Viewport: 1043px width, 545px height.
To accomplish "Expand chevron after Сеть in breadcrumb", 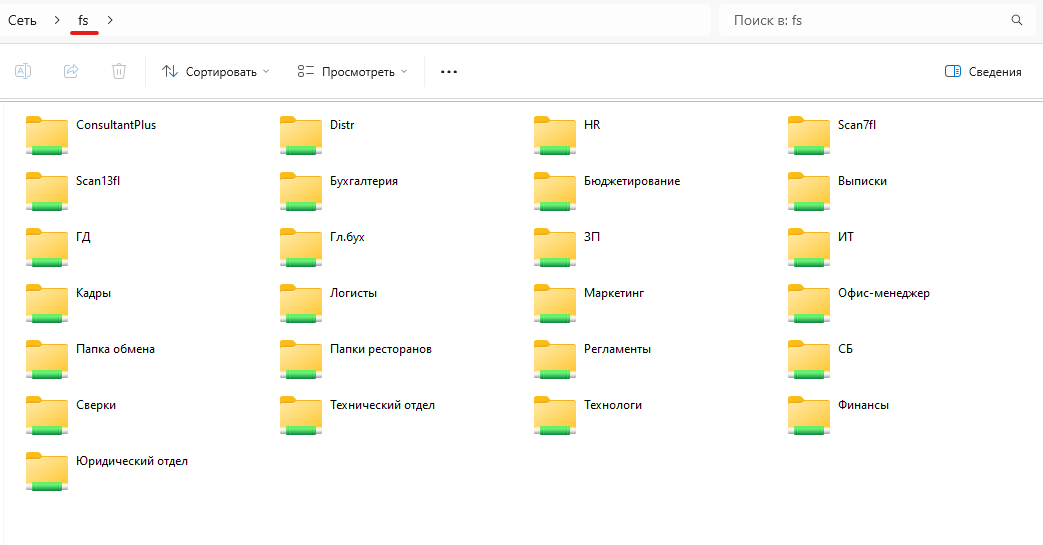I will [x=57, y=20].
